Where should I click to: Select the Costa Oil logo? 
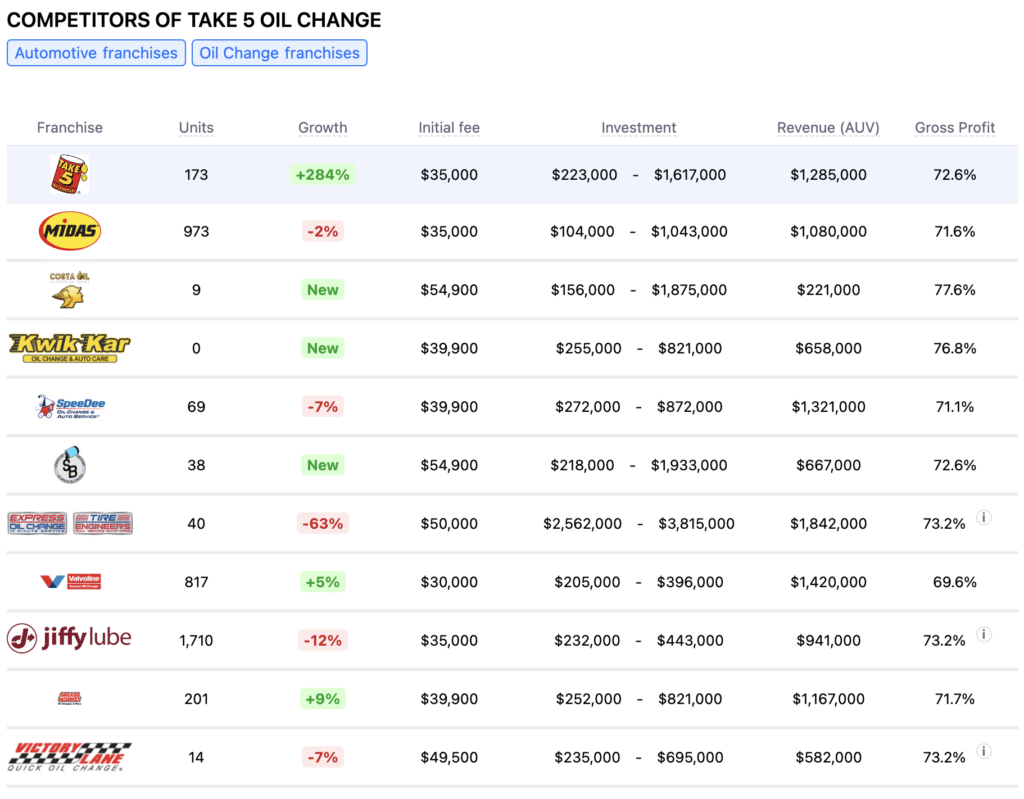(x=69, y=289)
